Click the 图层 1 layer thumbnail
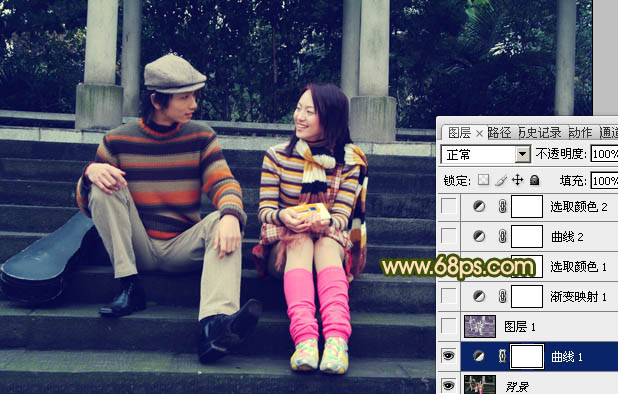The image size is (618, 394). (480, 326)
